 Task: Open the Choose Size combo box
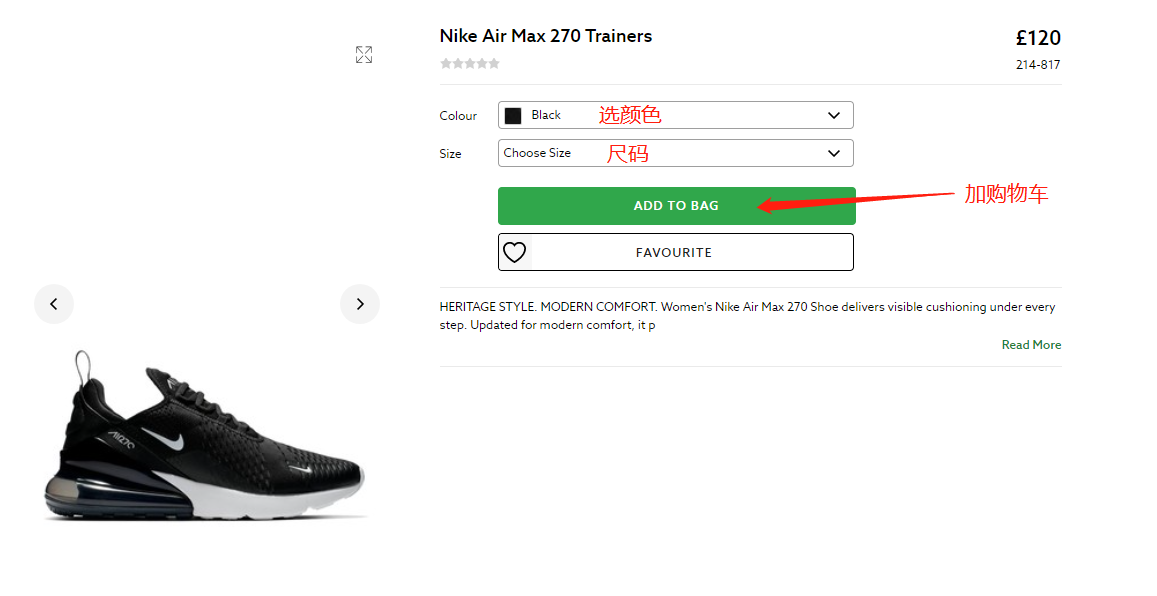(676, 153)
